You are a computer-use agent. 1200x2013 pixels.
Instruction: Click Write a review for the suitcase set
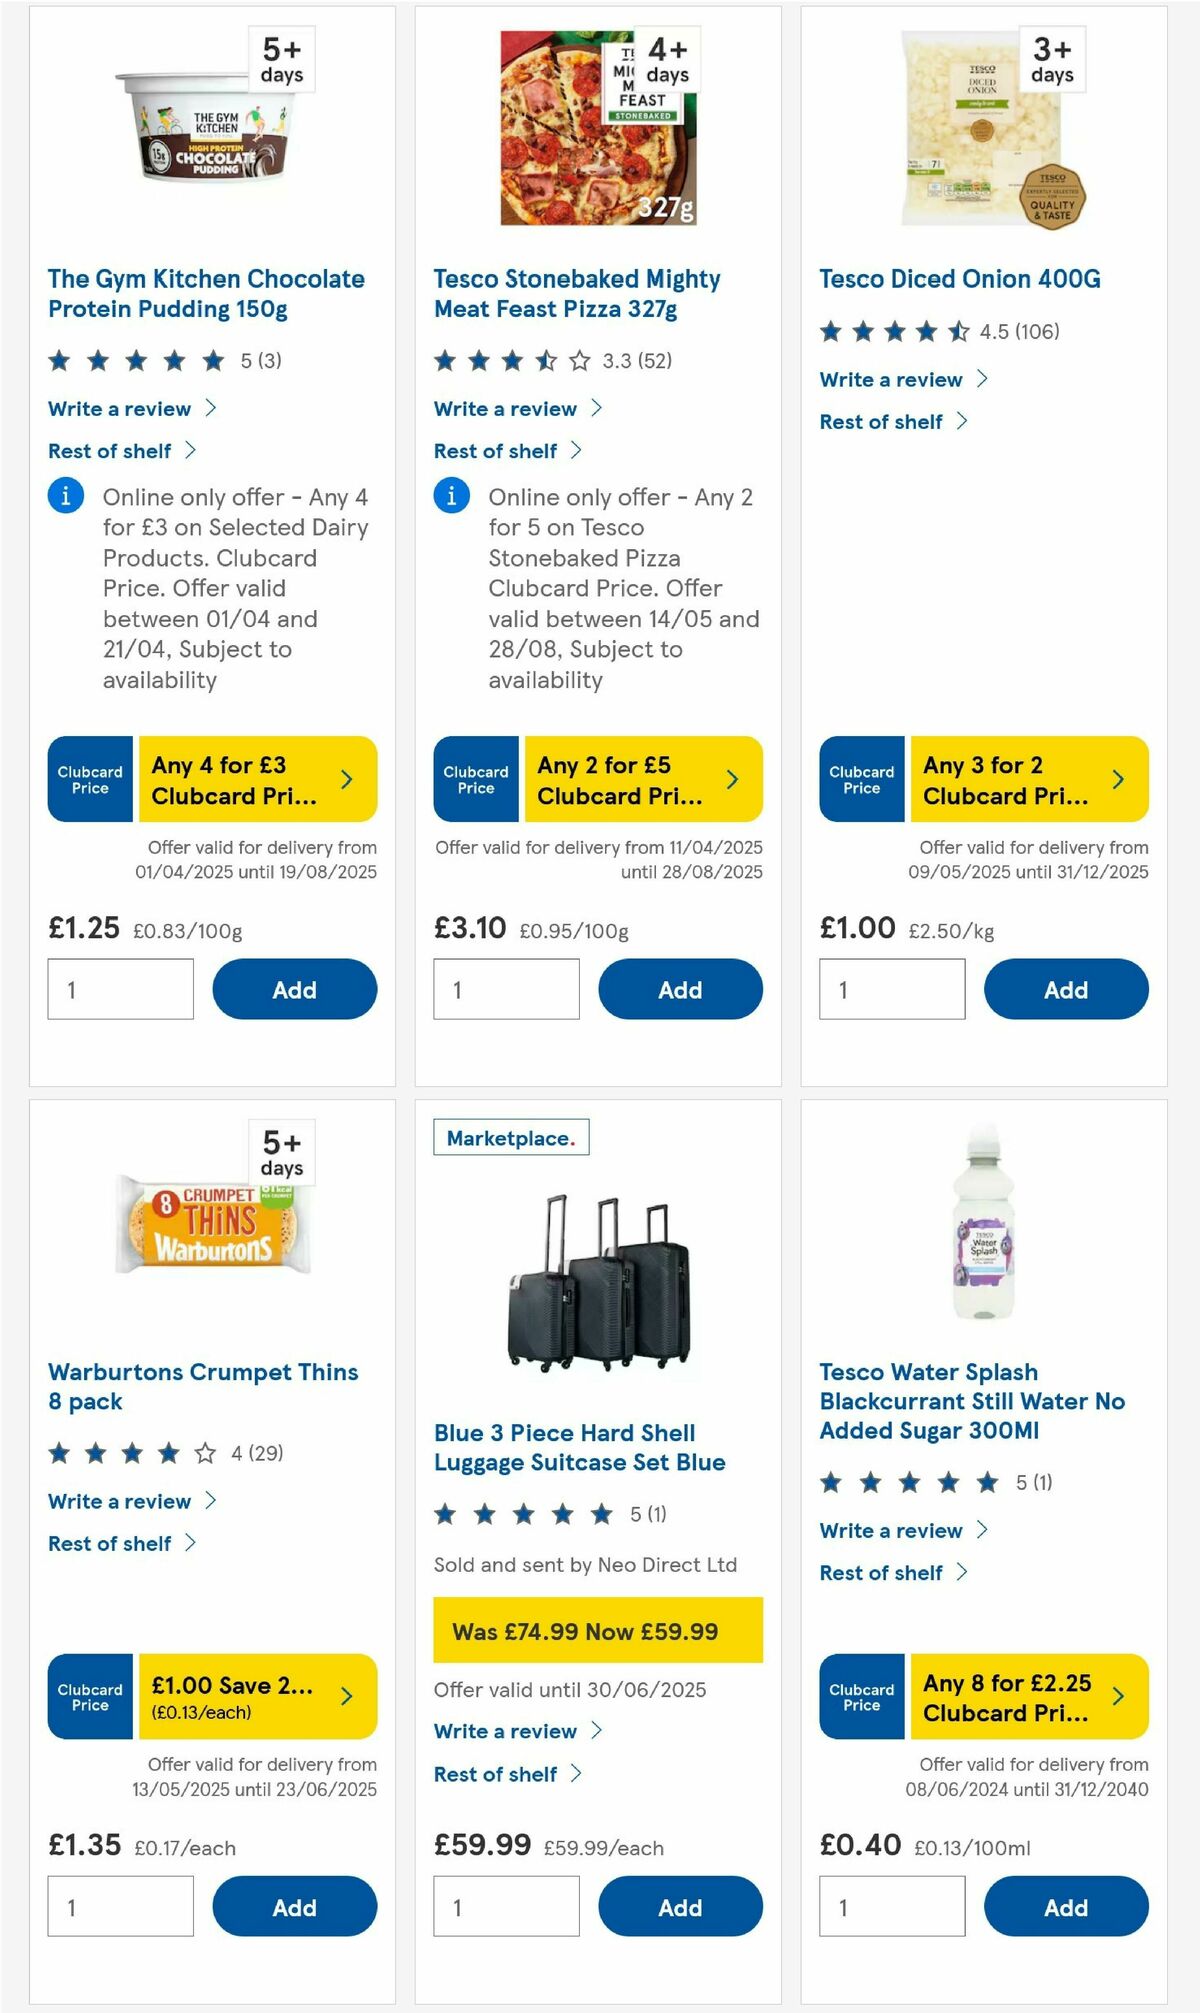(506, 1731)
